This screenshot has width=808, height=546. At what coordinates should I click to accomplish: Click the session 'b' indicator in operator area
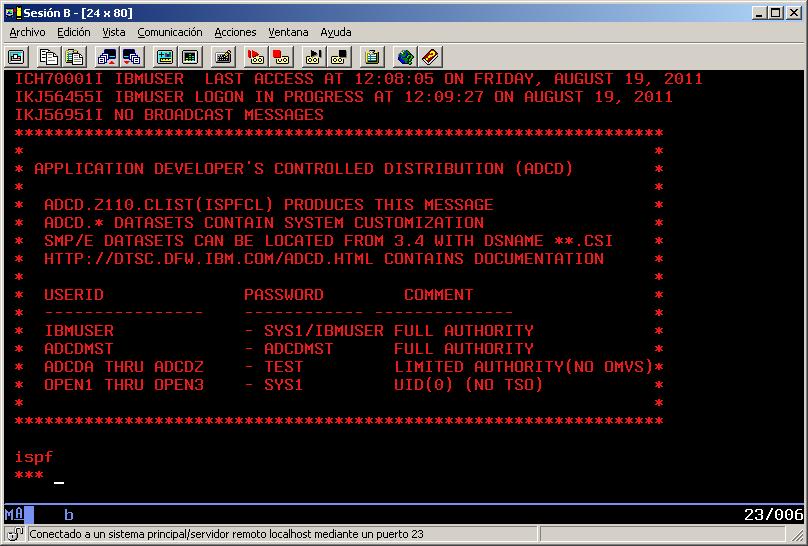(x=69, y=515)
